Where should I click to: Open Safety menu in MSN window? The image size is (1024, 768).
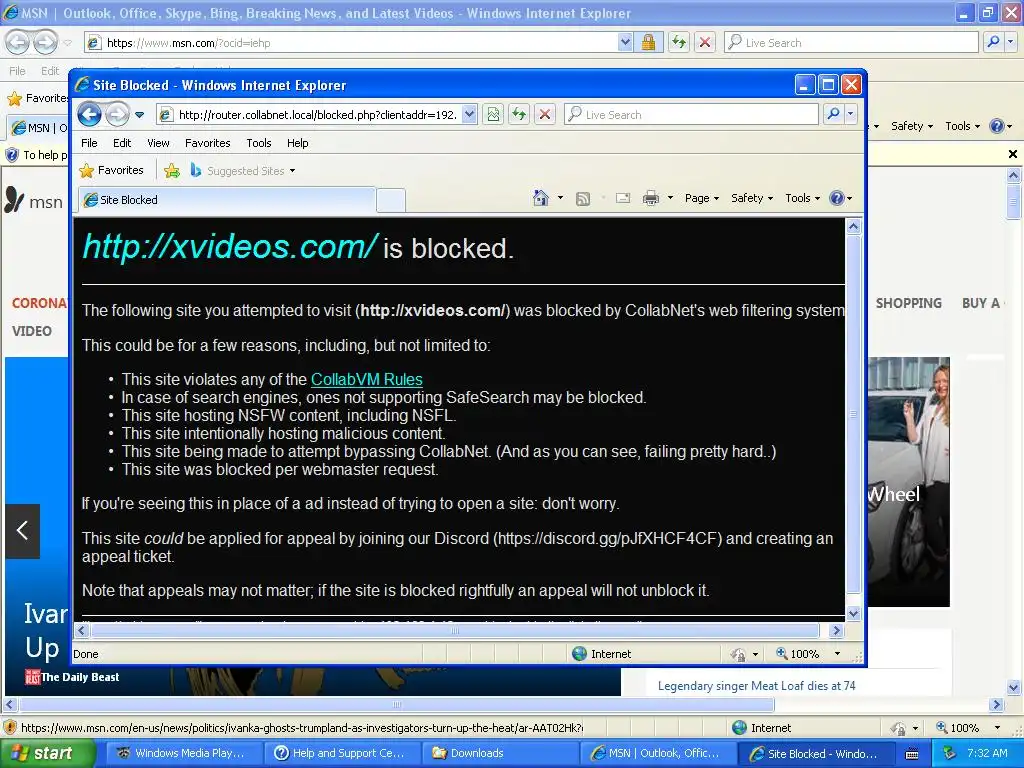click(912, 126)
